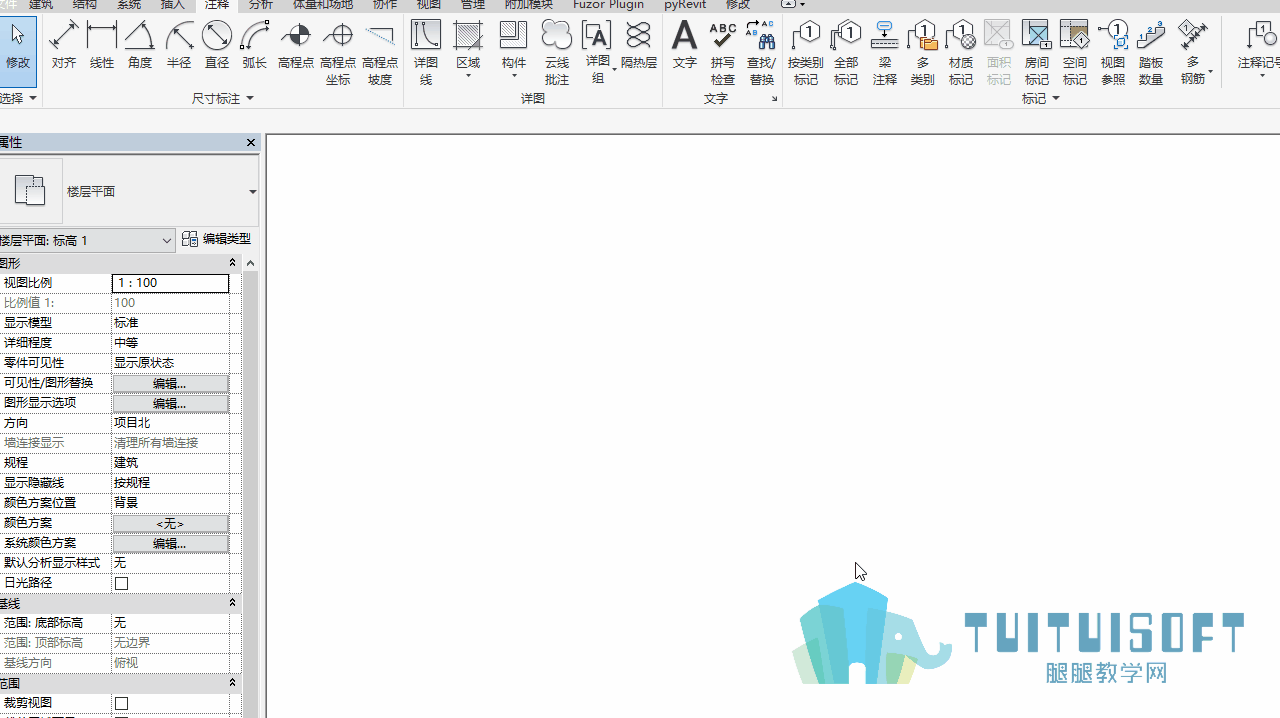Screen dimensions: 1280x718
Task: Click the 全部标记 tag all icon
Action: pyautogui.click(x=846, y=52)
